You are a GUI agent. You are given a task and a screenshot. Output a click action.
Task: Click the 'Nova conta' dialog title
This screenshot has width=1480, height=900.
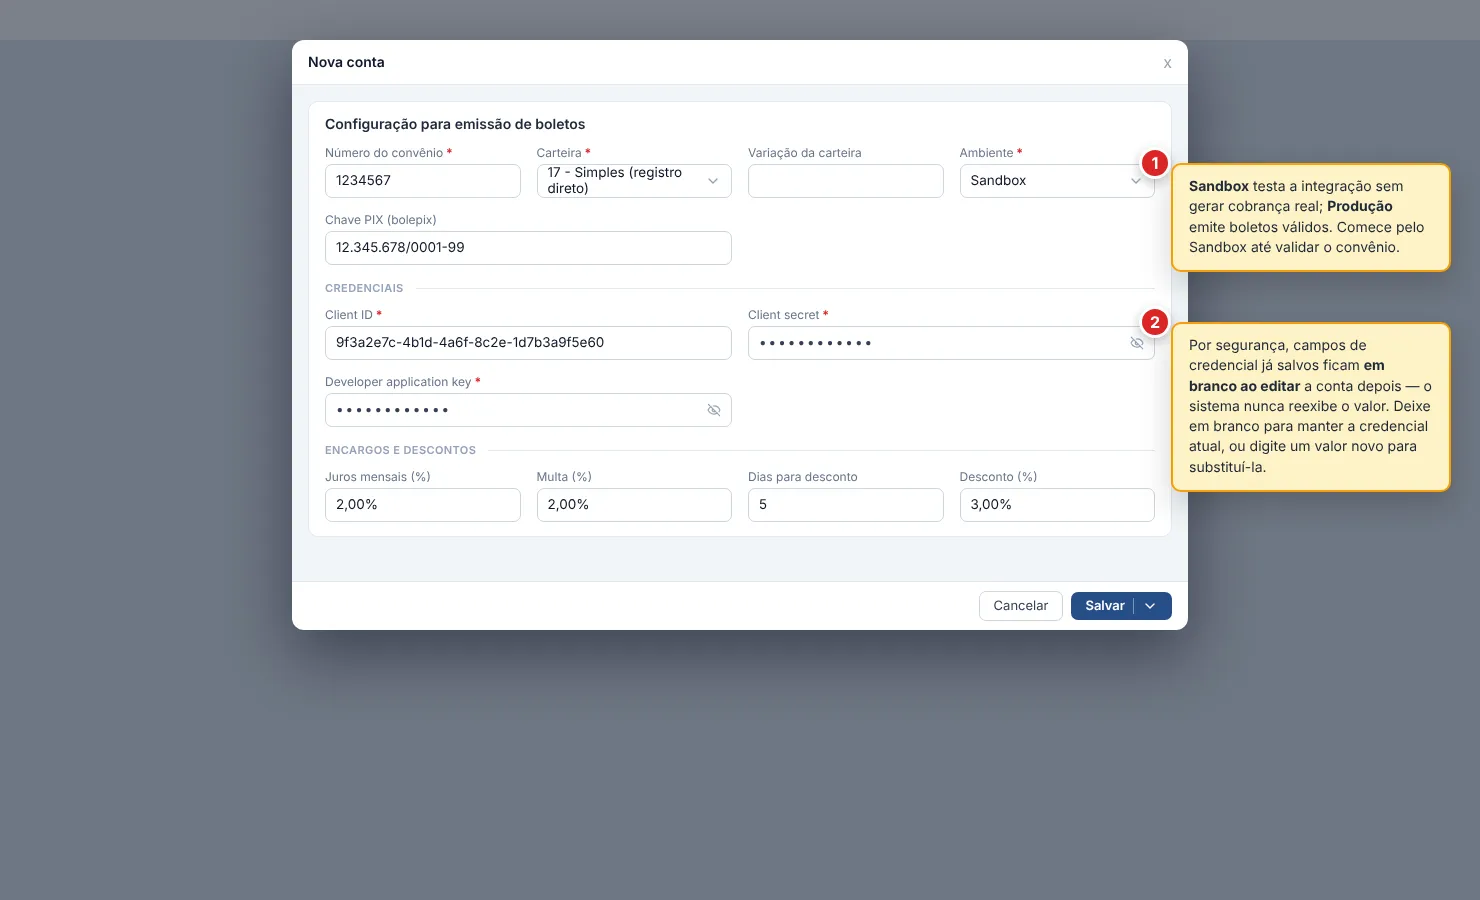(x=346, y=62)
